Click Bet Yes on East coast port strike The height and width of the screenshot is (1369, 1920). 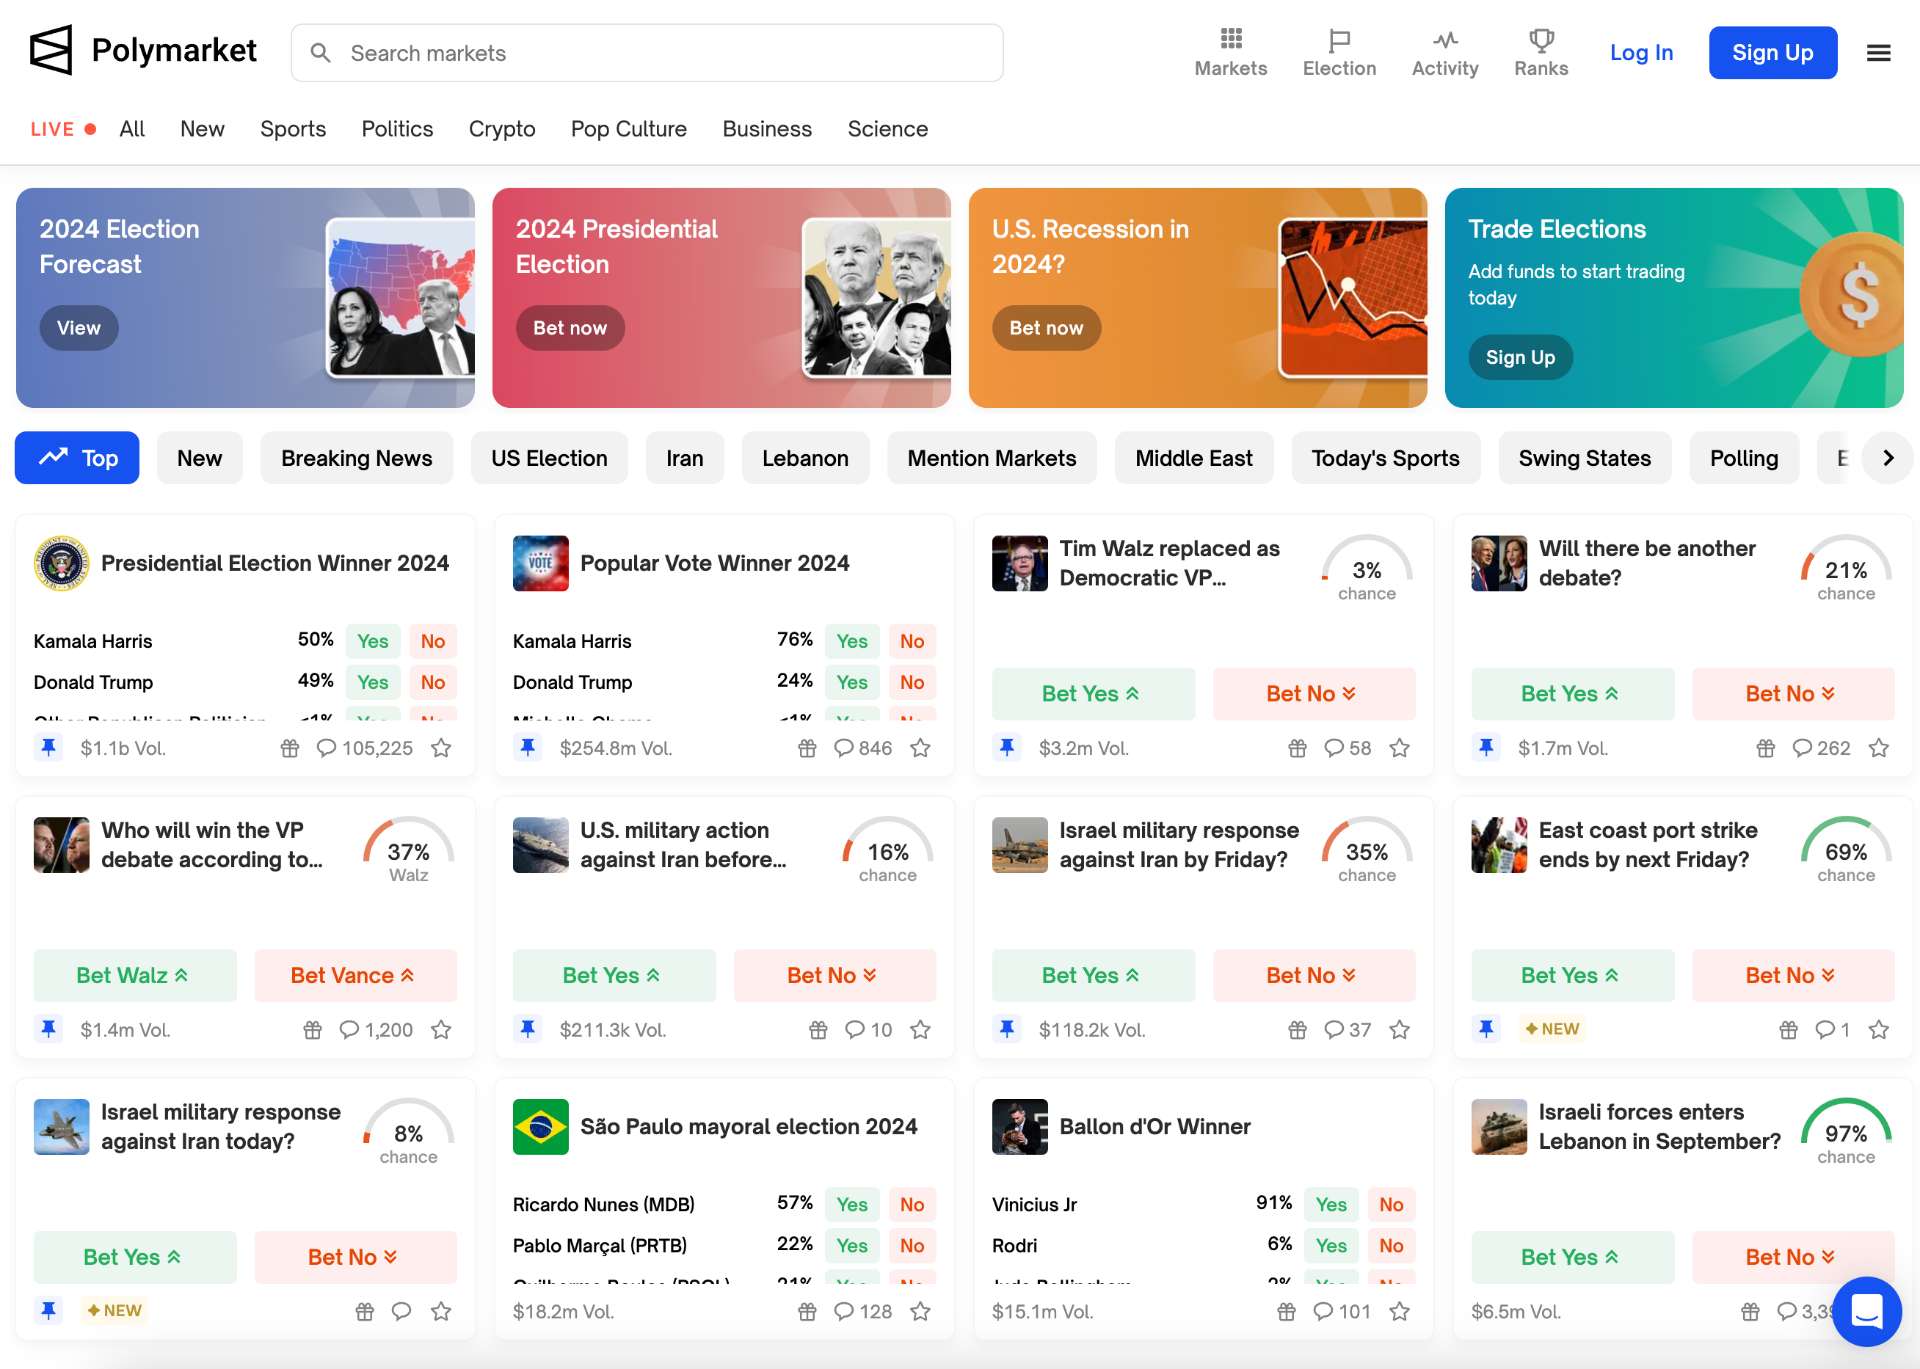pos(1573,975)
